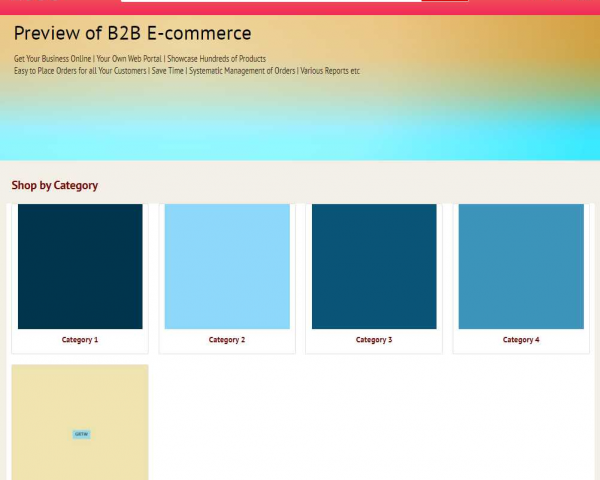Click the Shop by Category heading
This screenshot has height=480, width=600.
pos(55,185)
